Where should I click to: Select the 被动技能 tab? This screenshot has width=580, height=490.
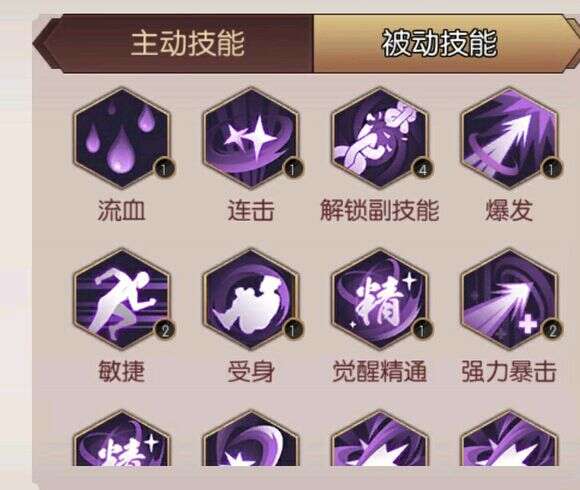(439, 44)
